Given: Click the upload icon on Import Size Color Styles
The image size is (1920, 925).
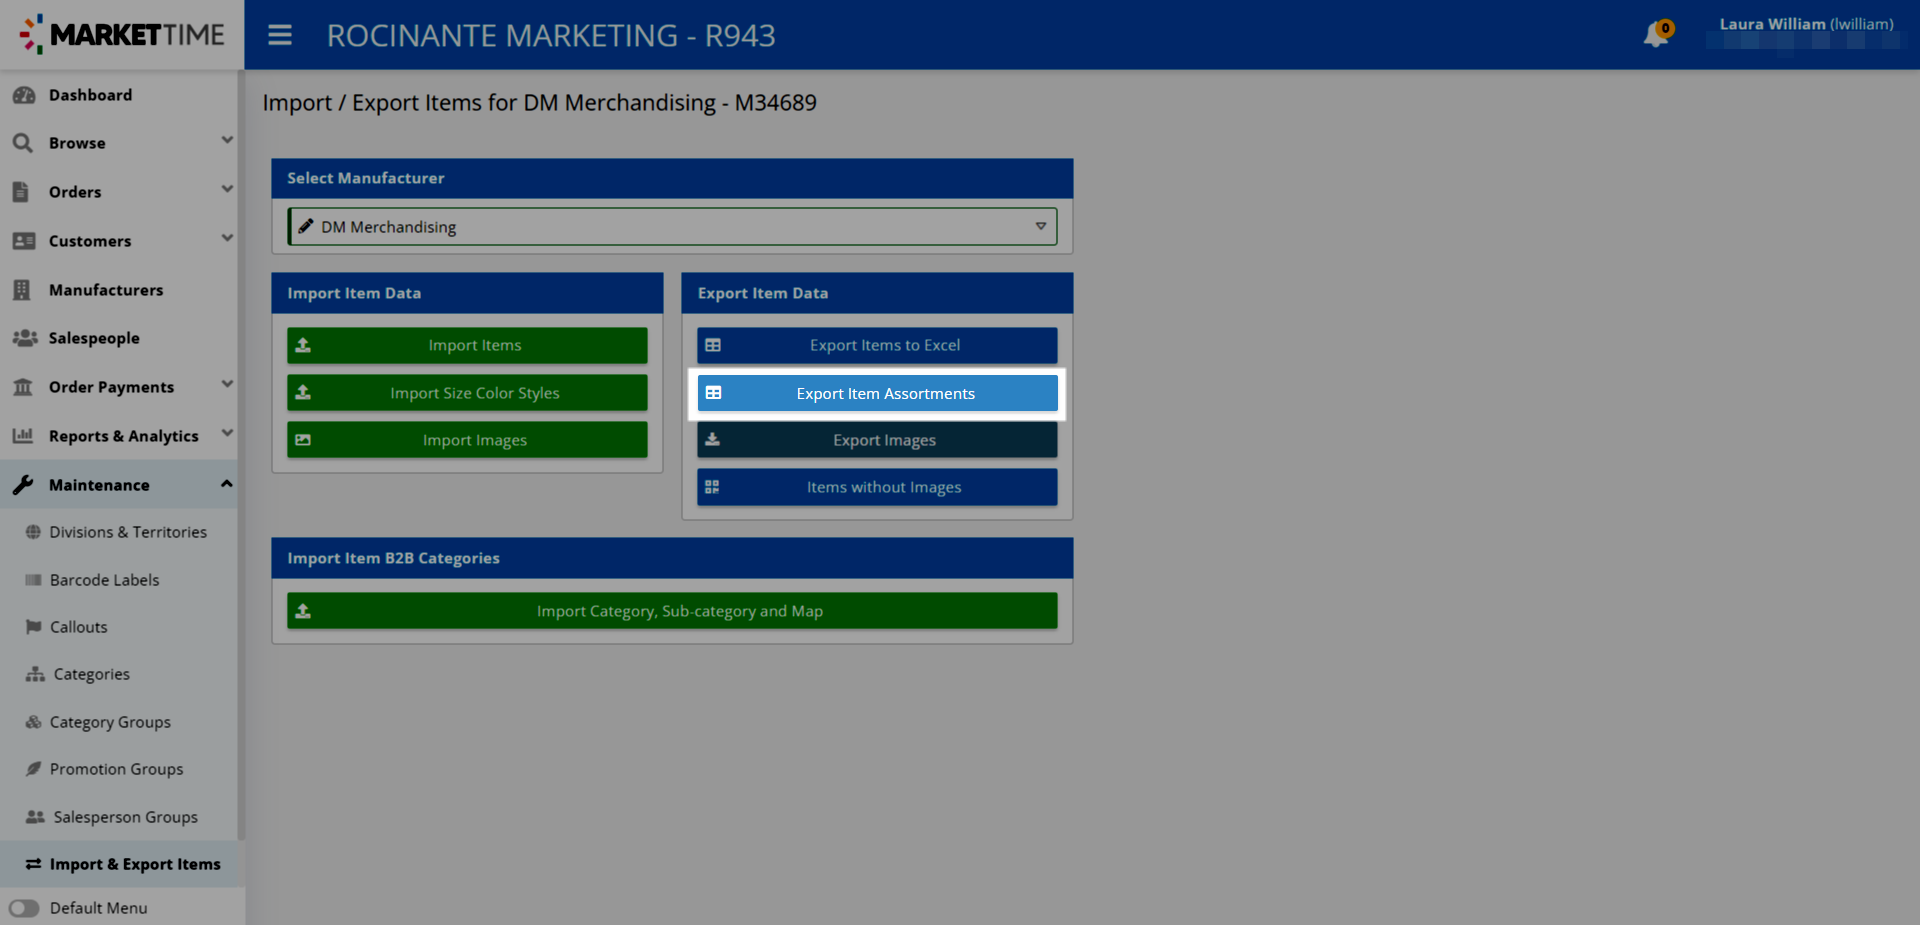Looking at the screenshot, I should point(303,393).
